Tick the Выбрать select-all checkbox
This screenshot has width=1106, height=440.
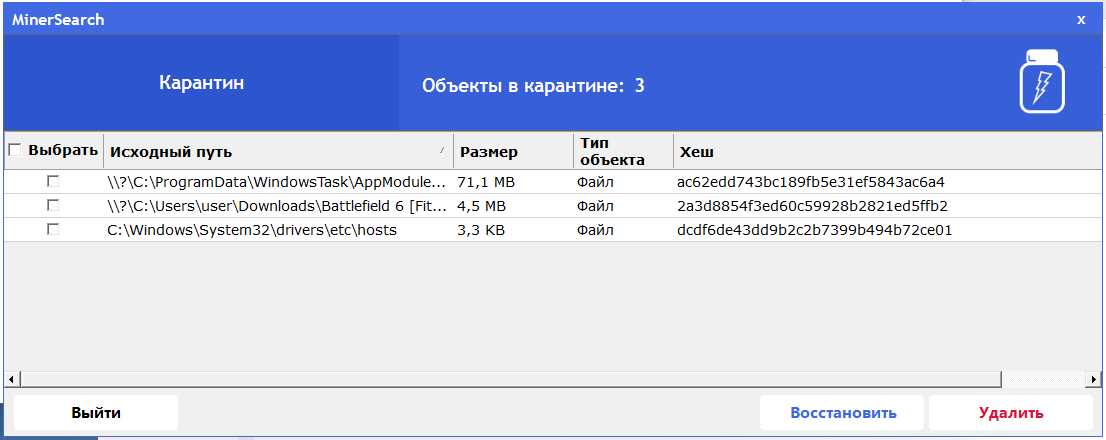point(15,150)
